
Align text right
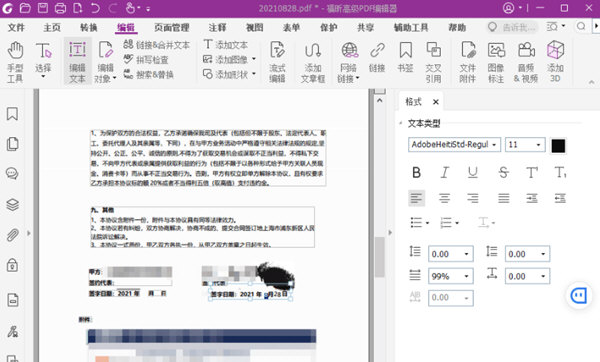pyautogui.click(x=473, y=198)
